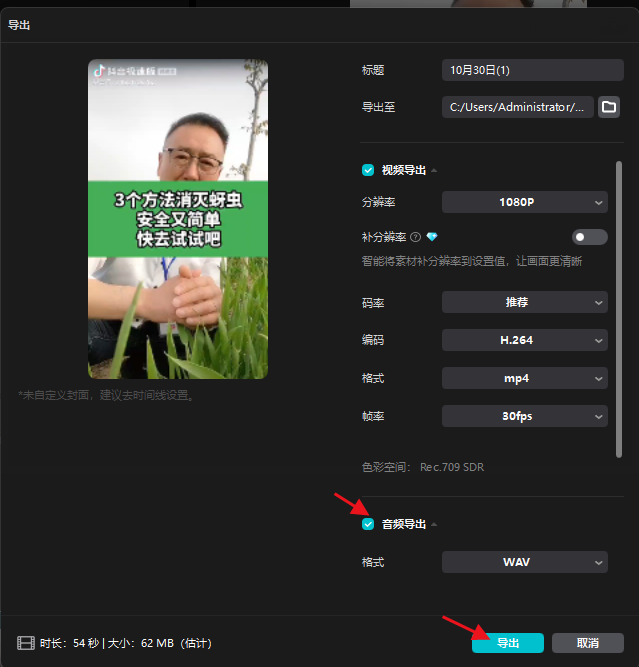Screen dimensions: 639x667
Task: Open the audio 格式 WAV dropdown
Action: click(x=525, y=562)
